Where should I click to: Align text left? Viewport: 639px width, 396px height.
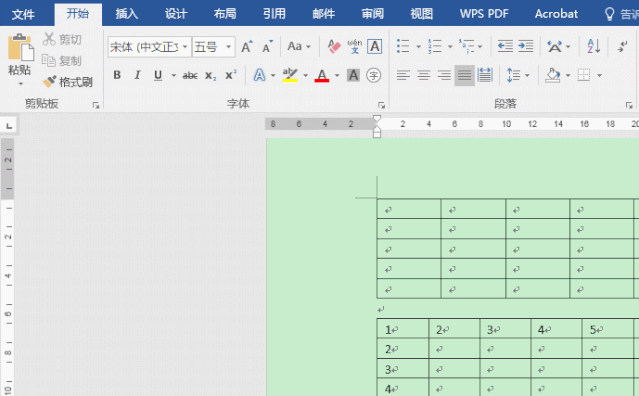point(403,75)
